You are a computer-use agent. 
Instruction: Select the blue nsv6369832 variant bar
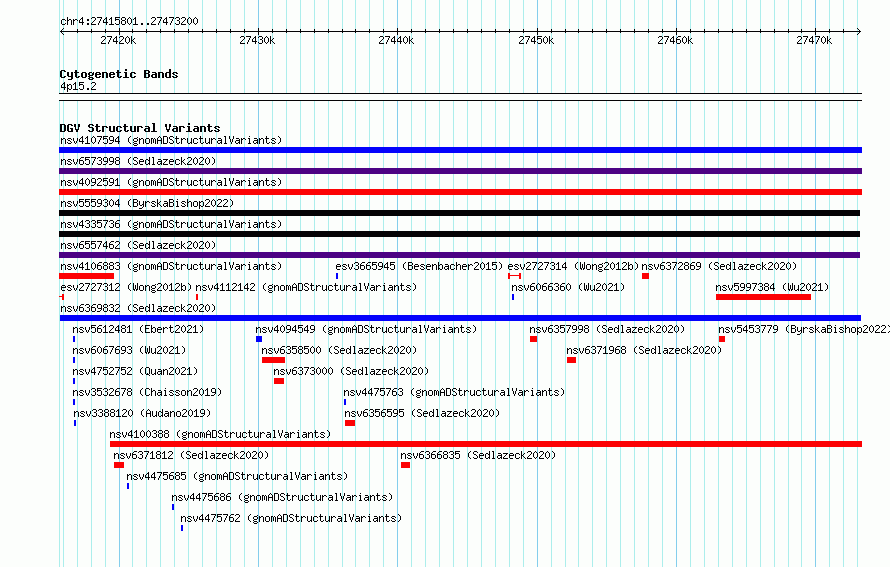(x=460, y=318)
